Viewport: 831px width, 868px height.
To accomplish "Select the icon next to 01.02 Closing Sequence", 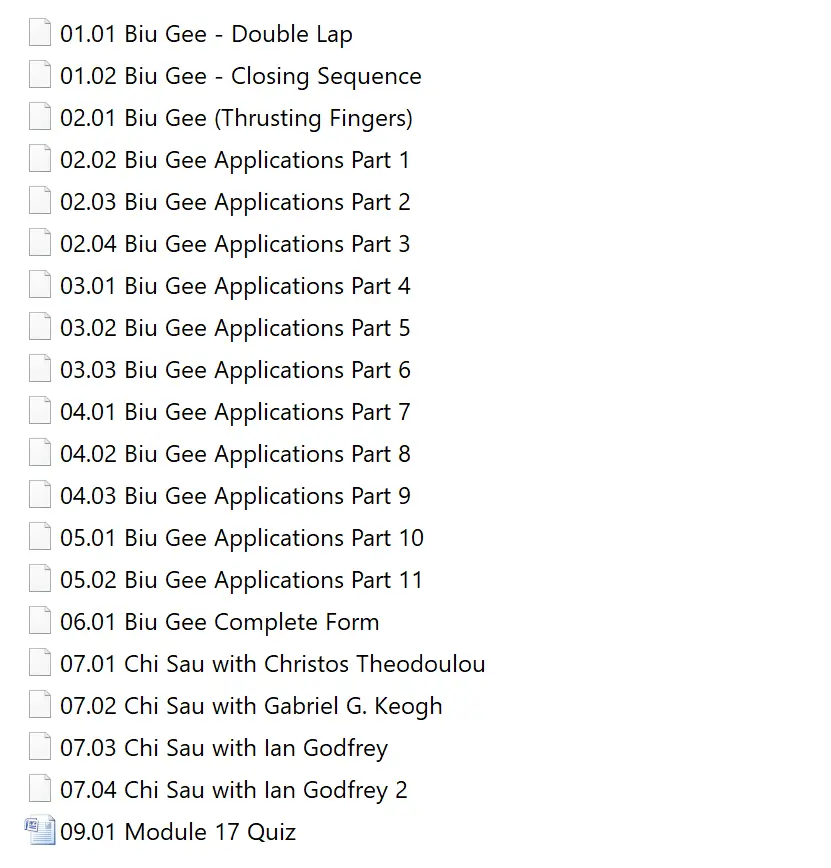I will [x=40, y=76].
